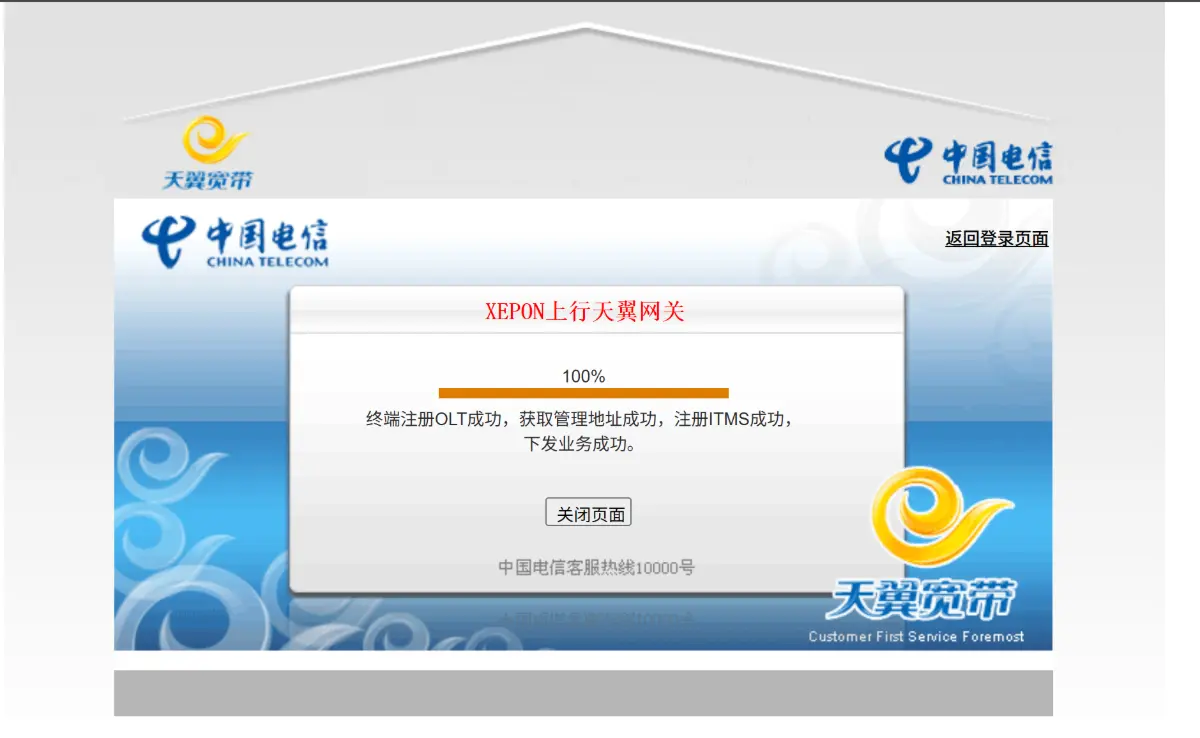The width and height of the screenshot is (1200, 738).
Task: Click the 100% progress label
Action: coord(584,376)
